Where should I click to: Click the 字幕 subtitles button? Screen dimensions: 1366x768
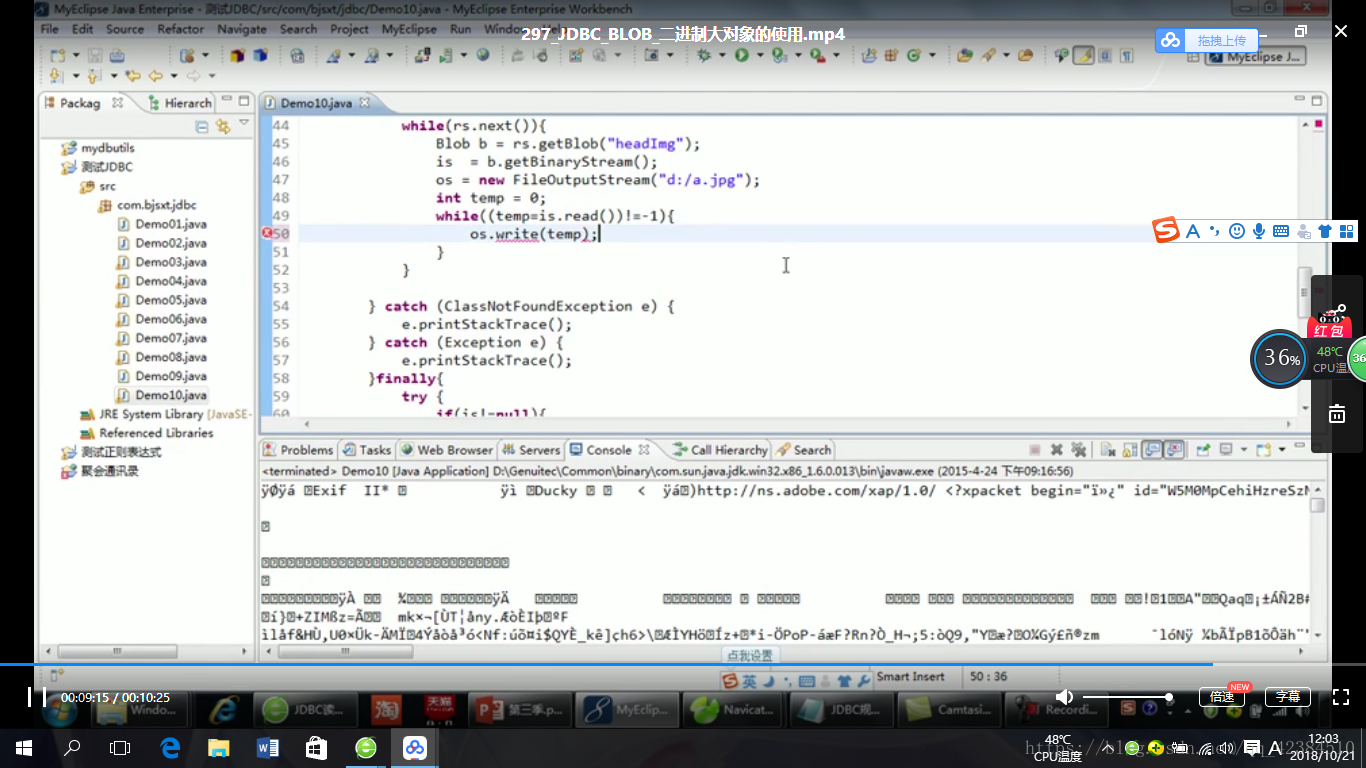1288,696
